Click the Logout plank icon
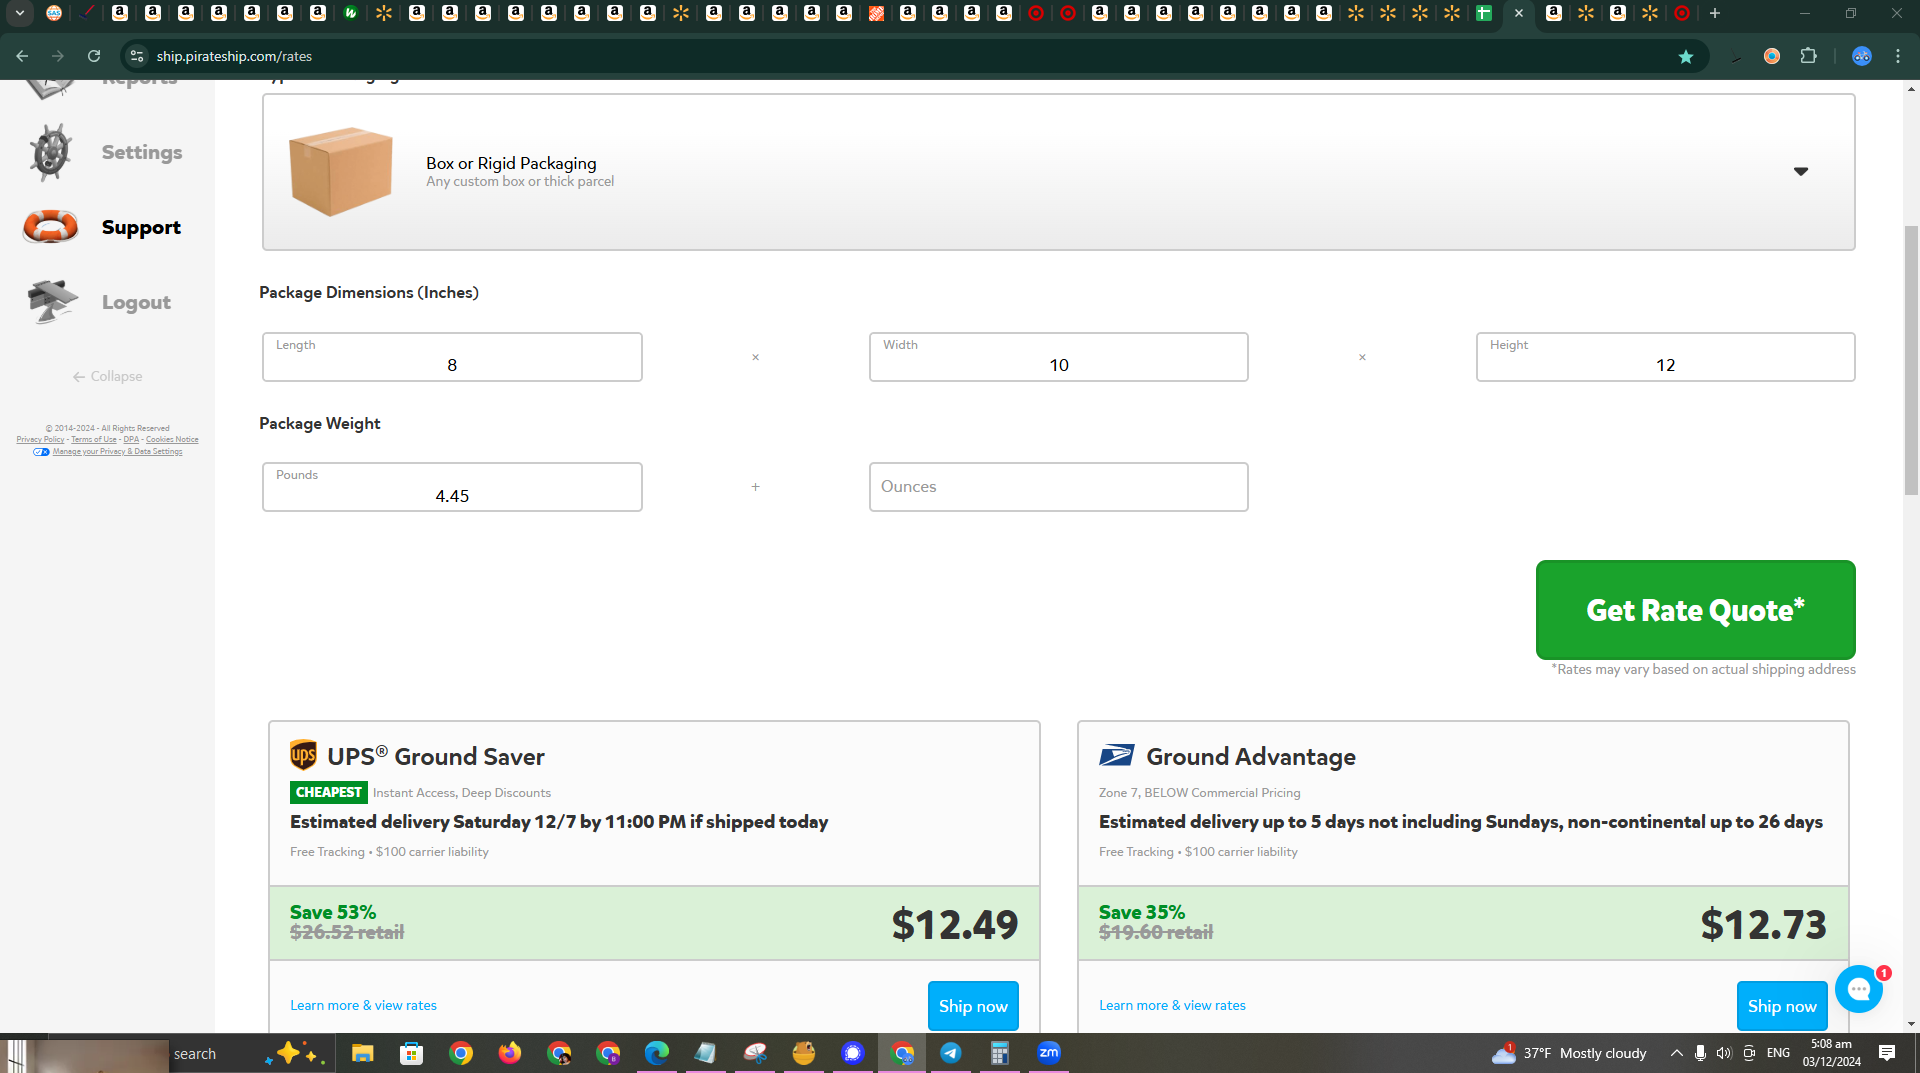Screen dimensions: 1920x1073 click(52, 302)
